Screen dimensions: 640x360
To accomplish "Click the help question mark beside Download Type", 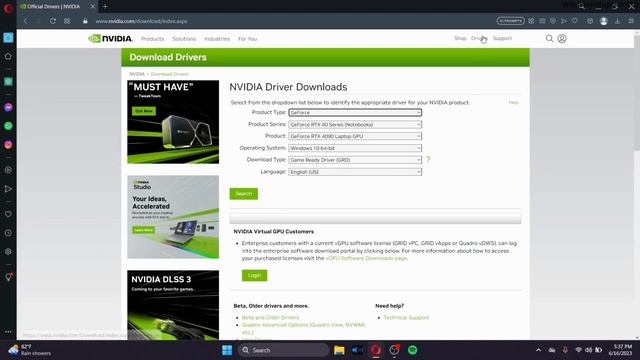I will pyautogui.click(x=428, y=160).
